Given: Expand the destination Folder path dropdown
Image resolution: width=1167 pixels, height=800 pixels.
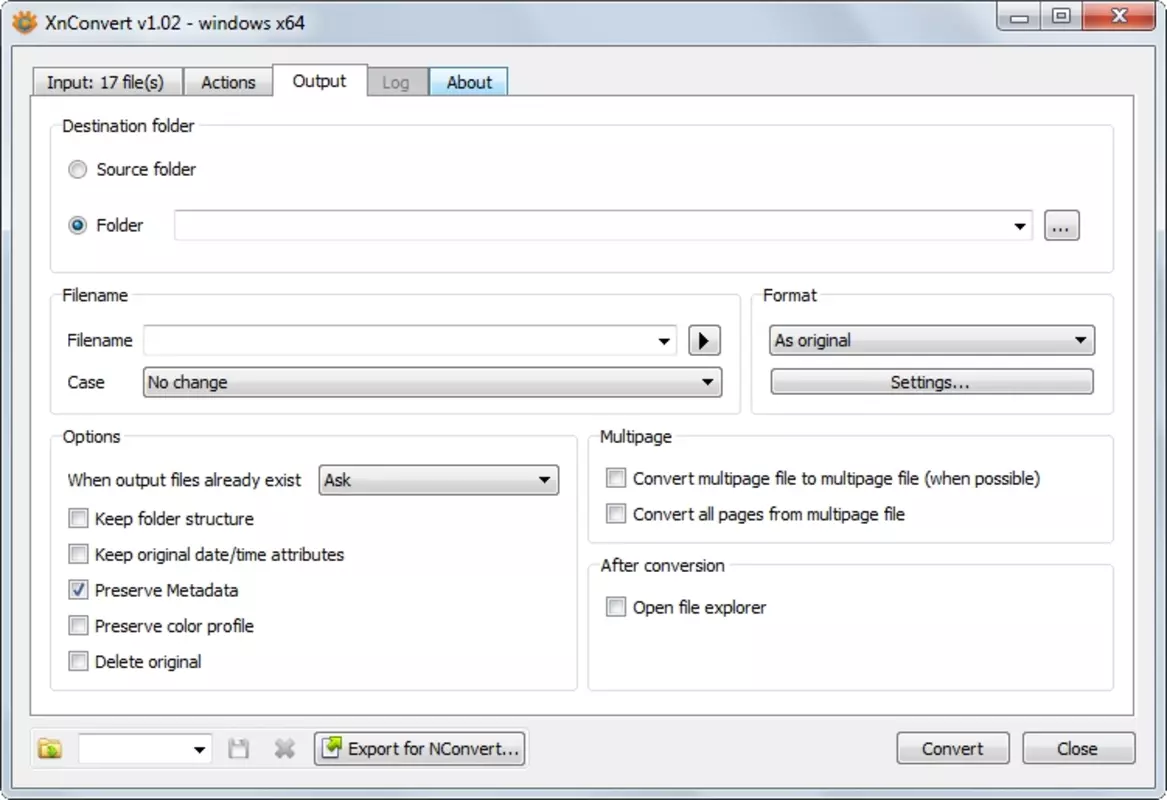Looking at the screenshot, I should (x=1020, y=226).
